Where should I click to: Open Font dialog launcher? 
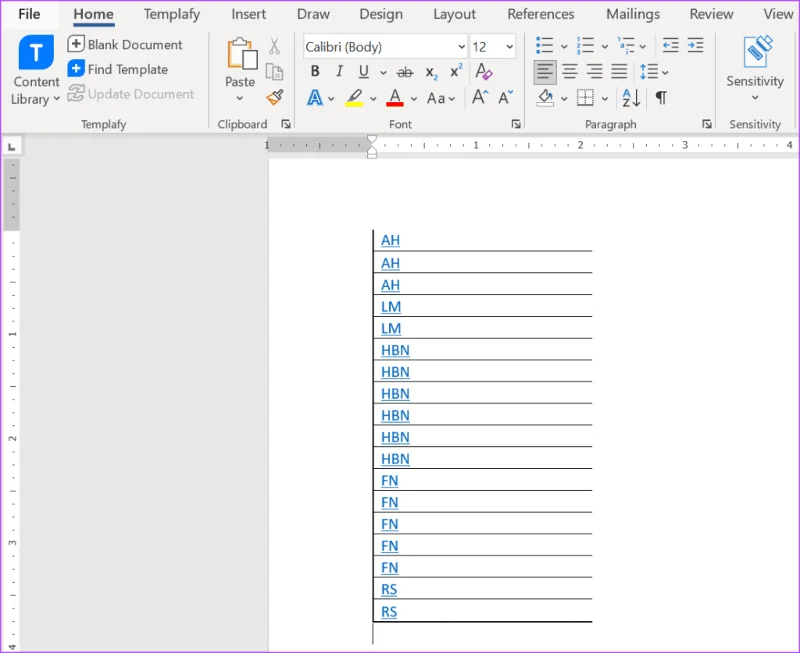tap(516, 124)
